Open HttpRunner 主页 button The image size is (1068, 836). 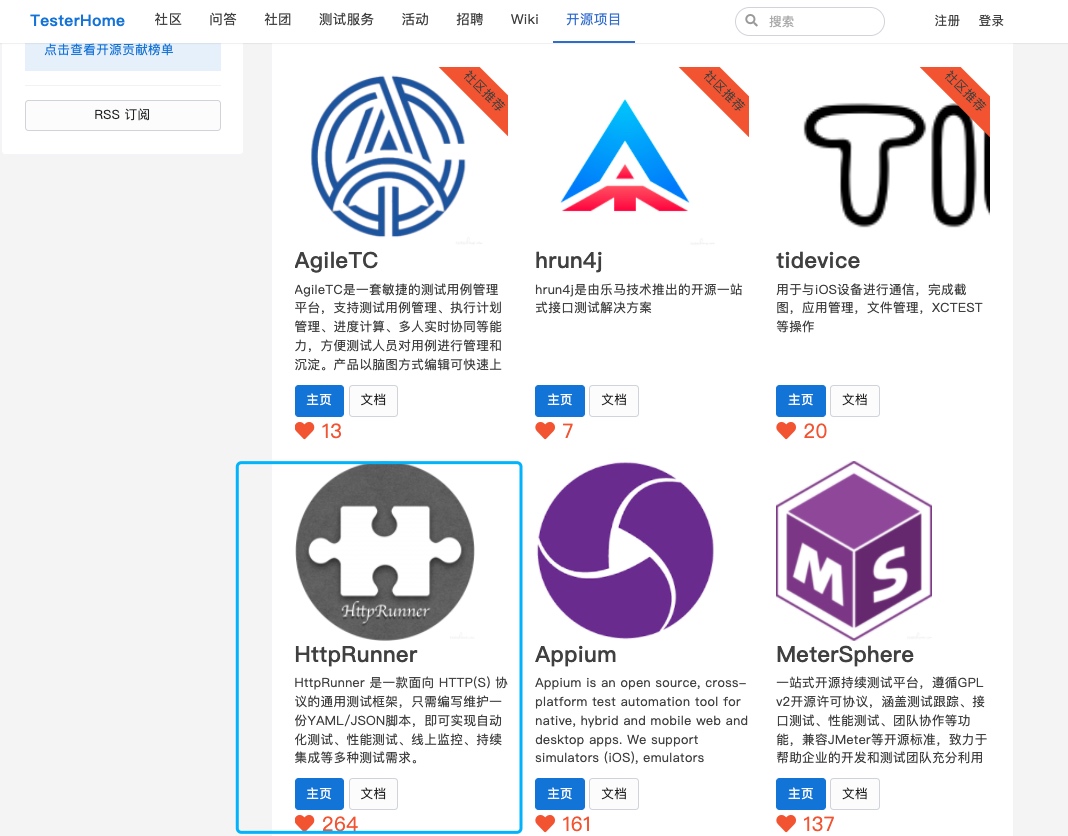319,794
